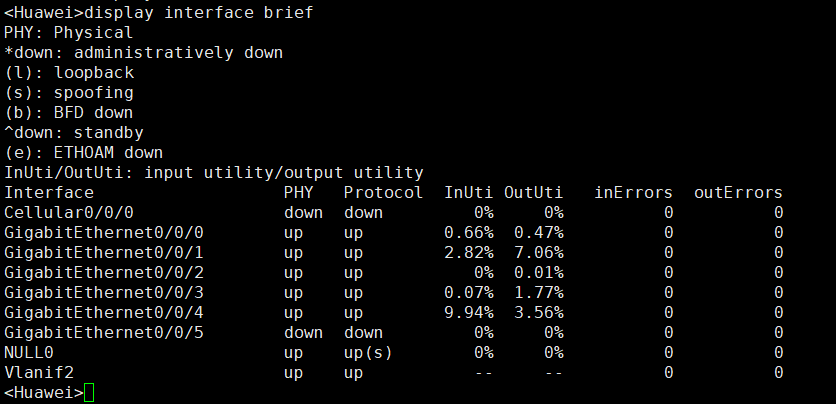Click the 'Interface' column header
The image size is (836, 404).
pyautogui.click(x=49, y=192)
